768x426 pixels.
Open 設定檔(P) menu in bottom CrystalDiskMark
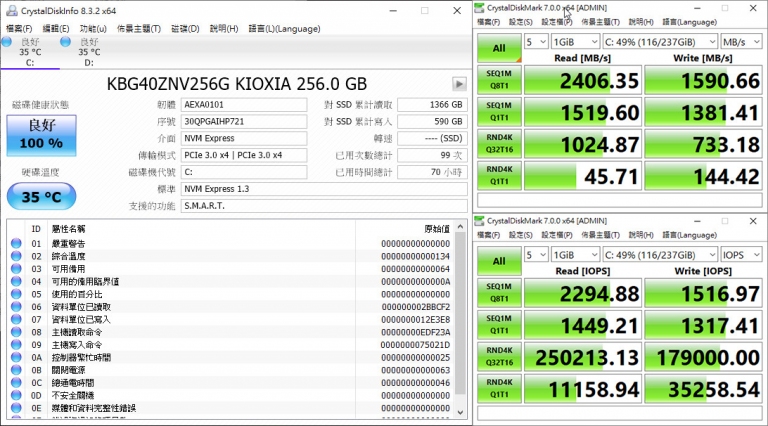pyautogui.click(x=556, y=235)
